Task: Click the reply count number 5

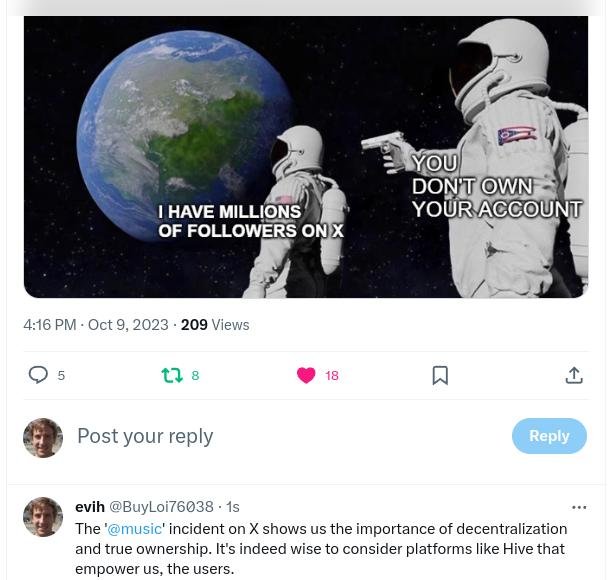Action: (x=61, y=375)
